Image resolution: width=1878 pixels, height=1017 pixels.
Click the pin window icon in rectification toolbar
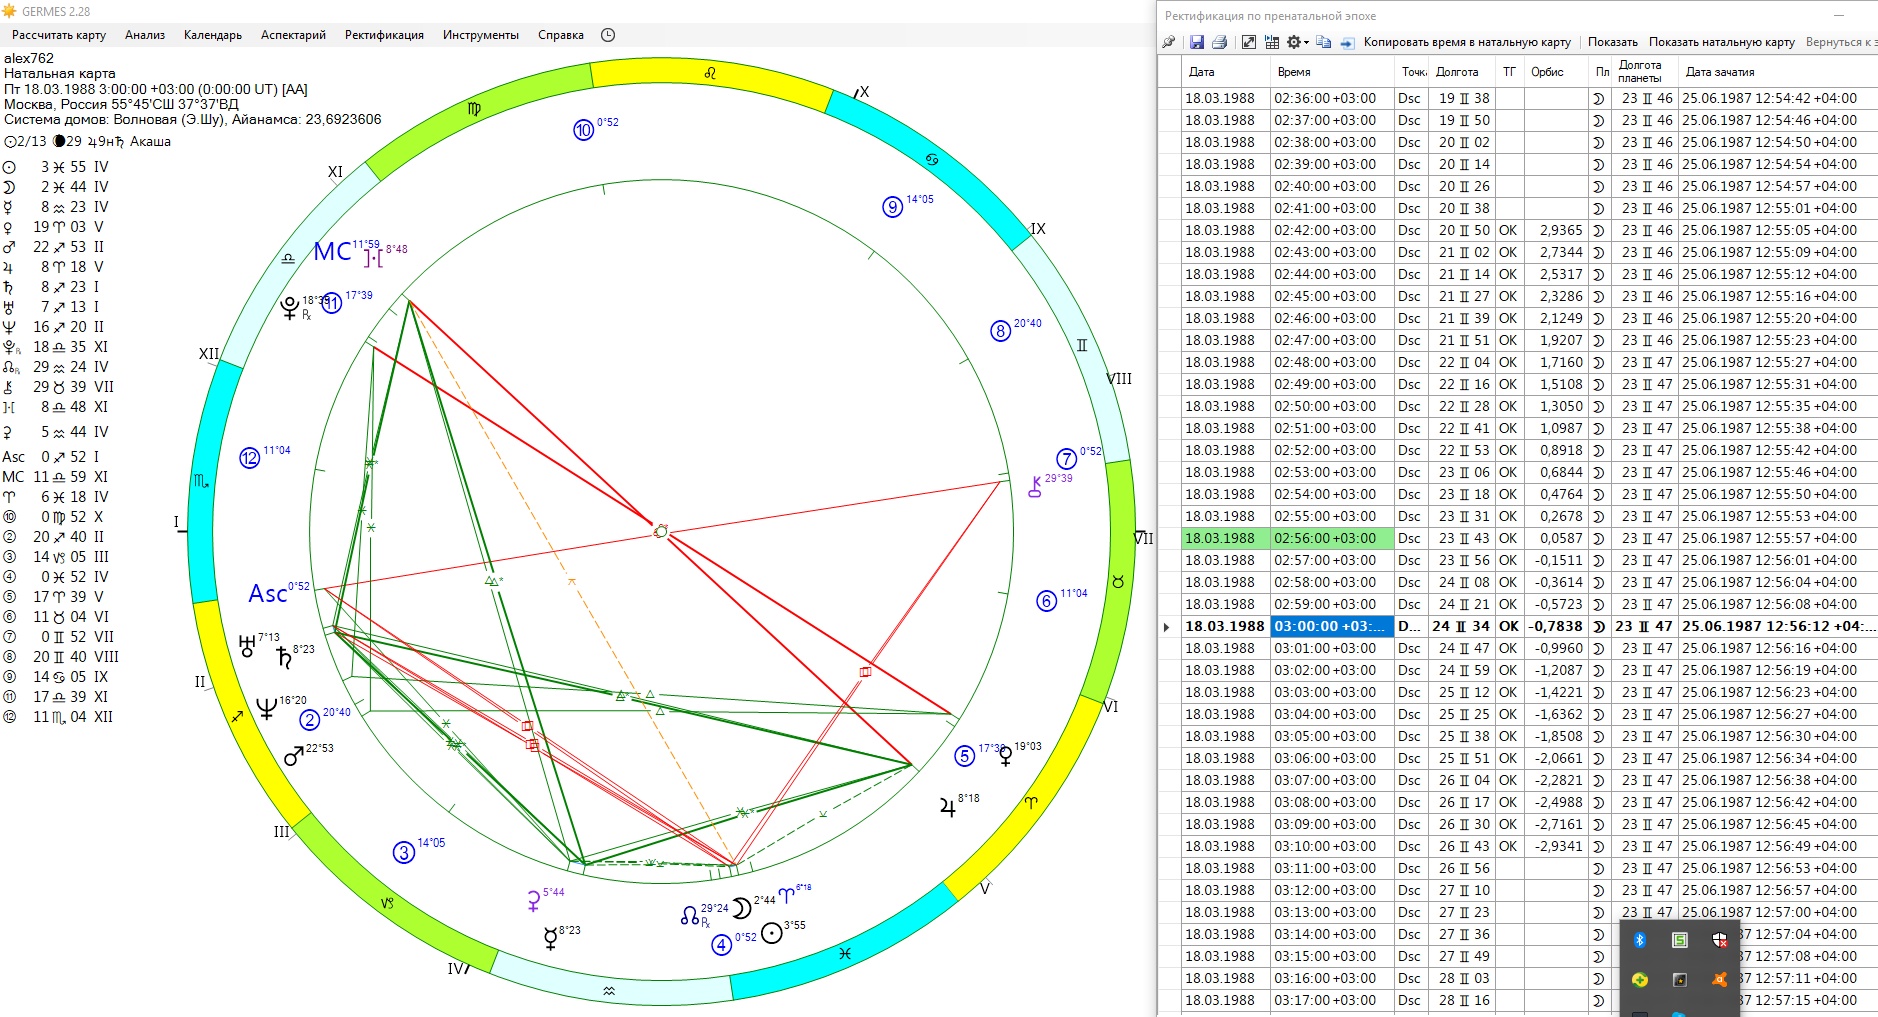tap(1169, 42)
